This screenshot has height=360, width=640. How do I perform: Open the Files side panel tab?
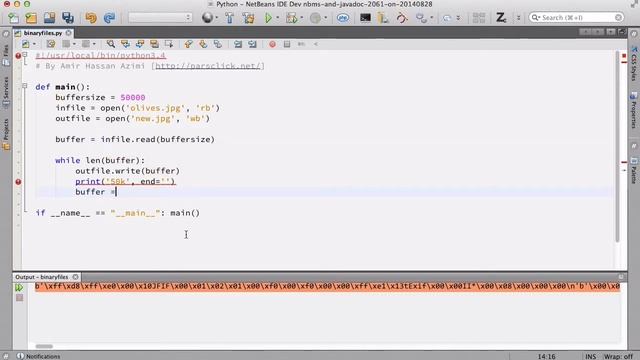pos(6,54)
